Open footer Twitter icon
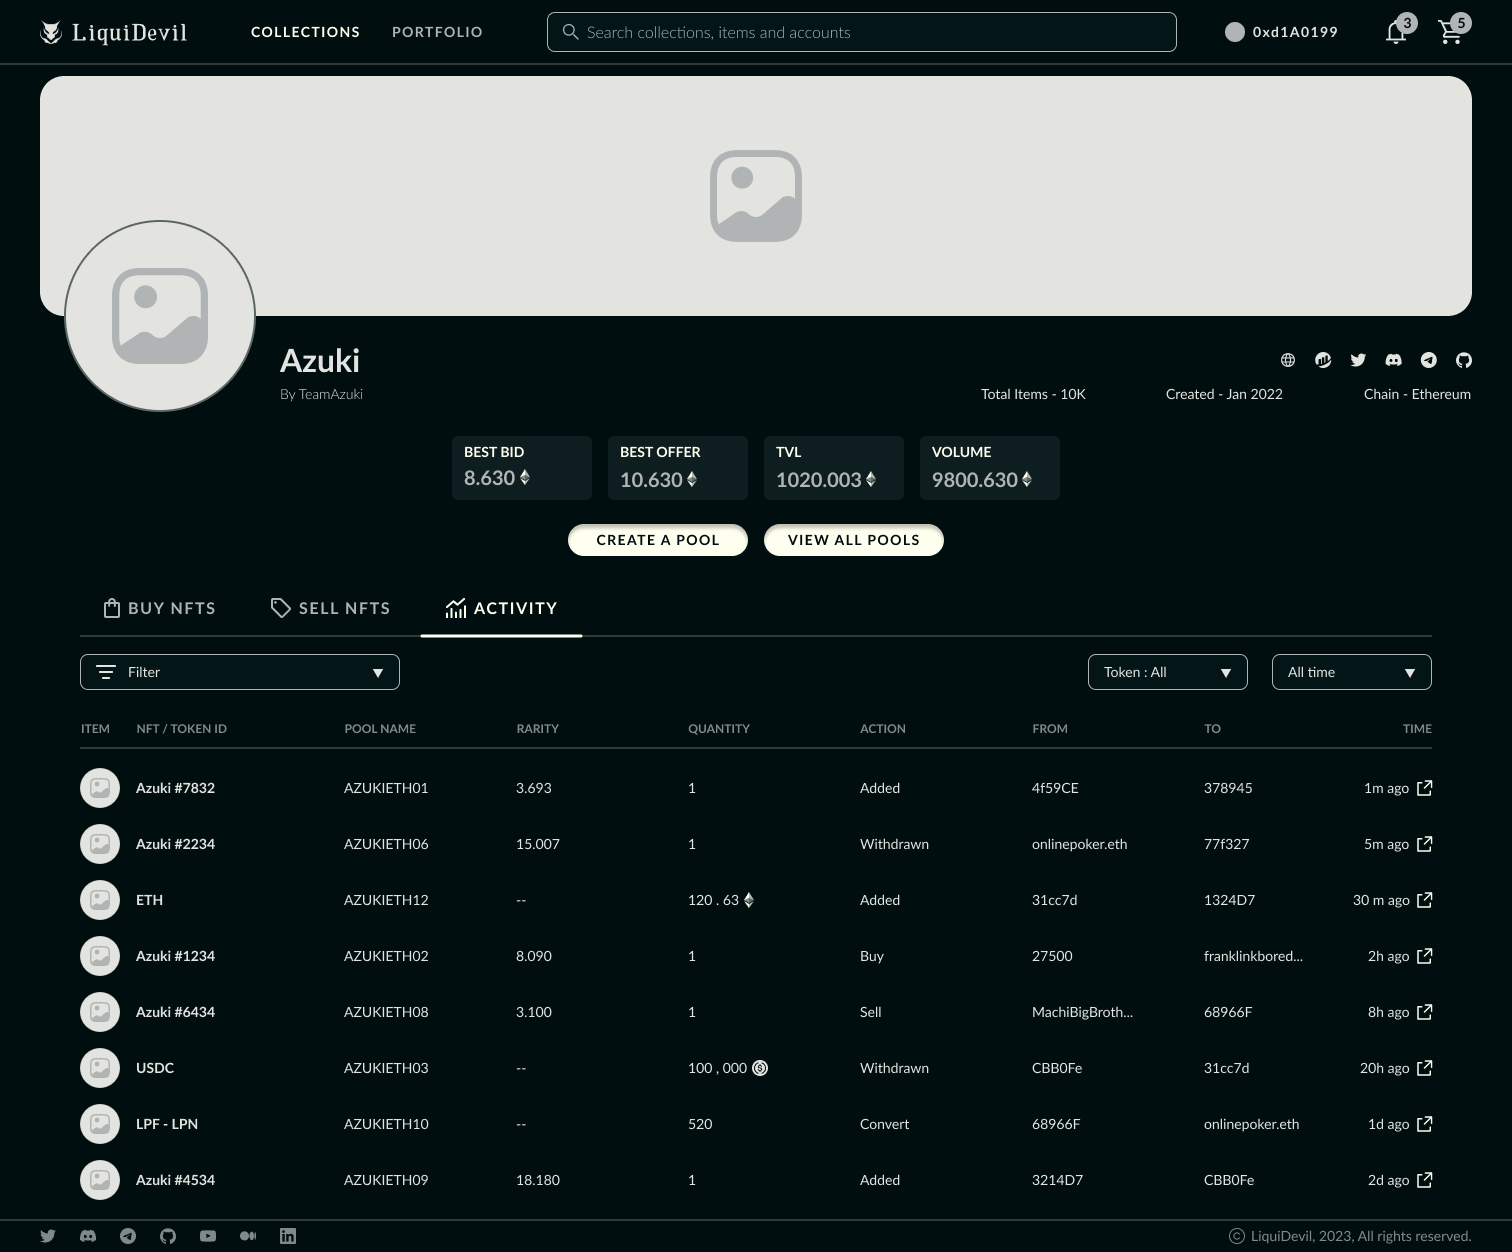The image size is (1512, 1252). [48, 1236]
